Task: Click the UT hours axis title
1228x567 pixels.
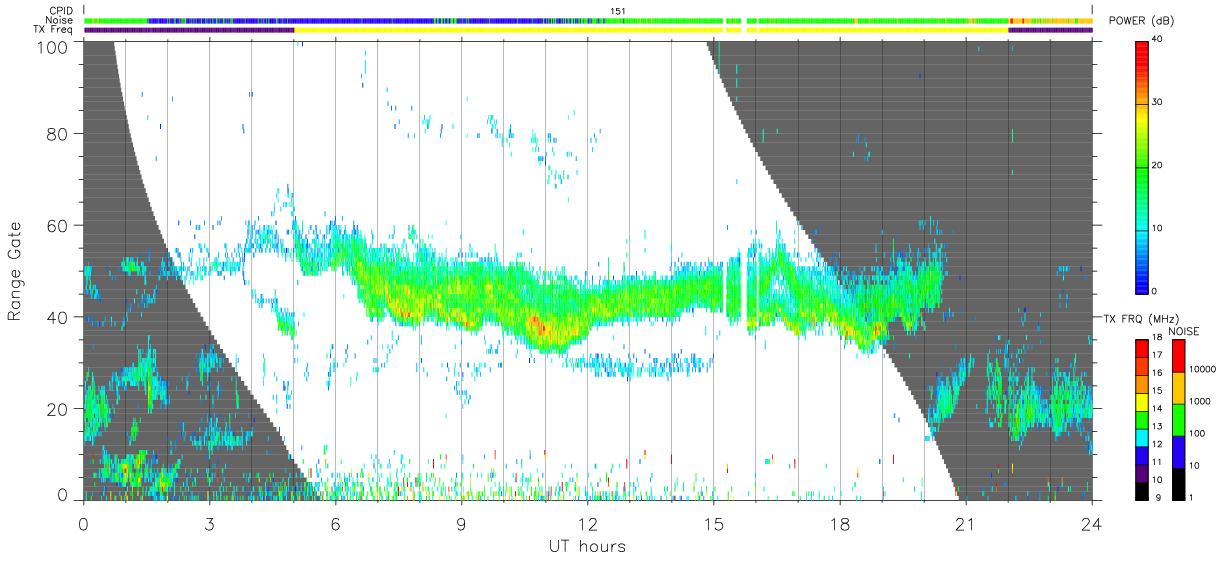Action: pyautogui.click(x=587, y=547)
